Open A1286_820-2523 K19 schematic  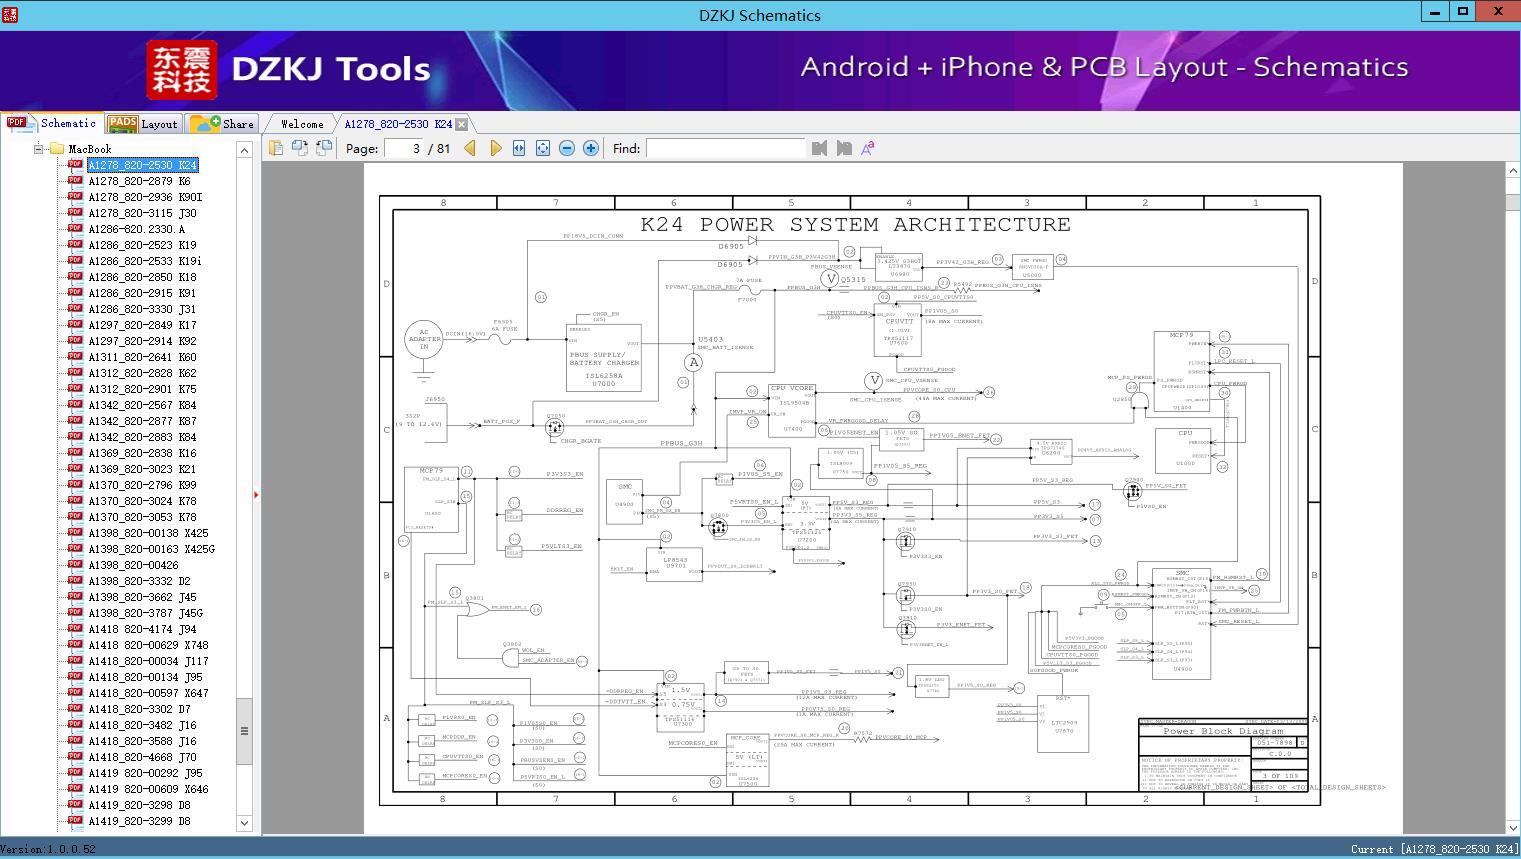click(x=142, y=245)
